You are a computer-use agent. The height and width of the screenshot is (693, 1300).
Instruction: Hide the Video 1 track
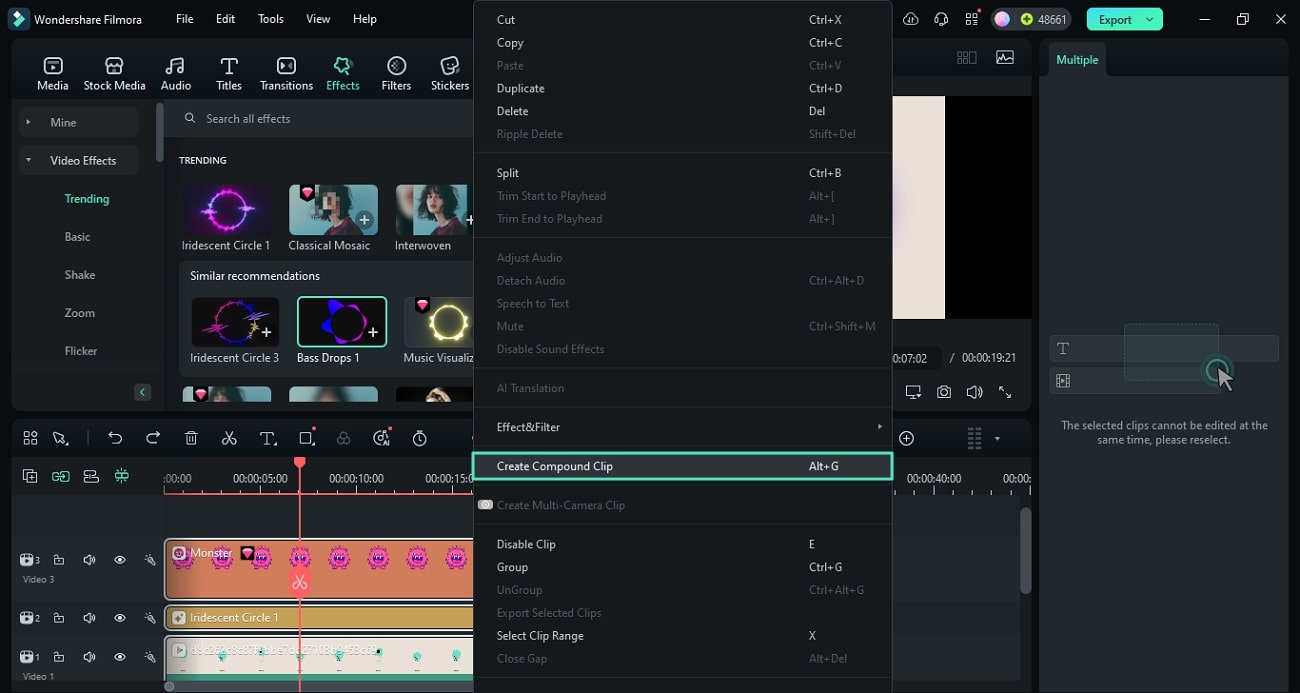click(120, 657)
